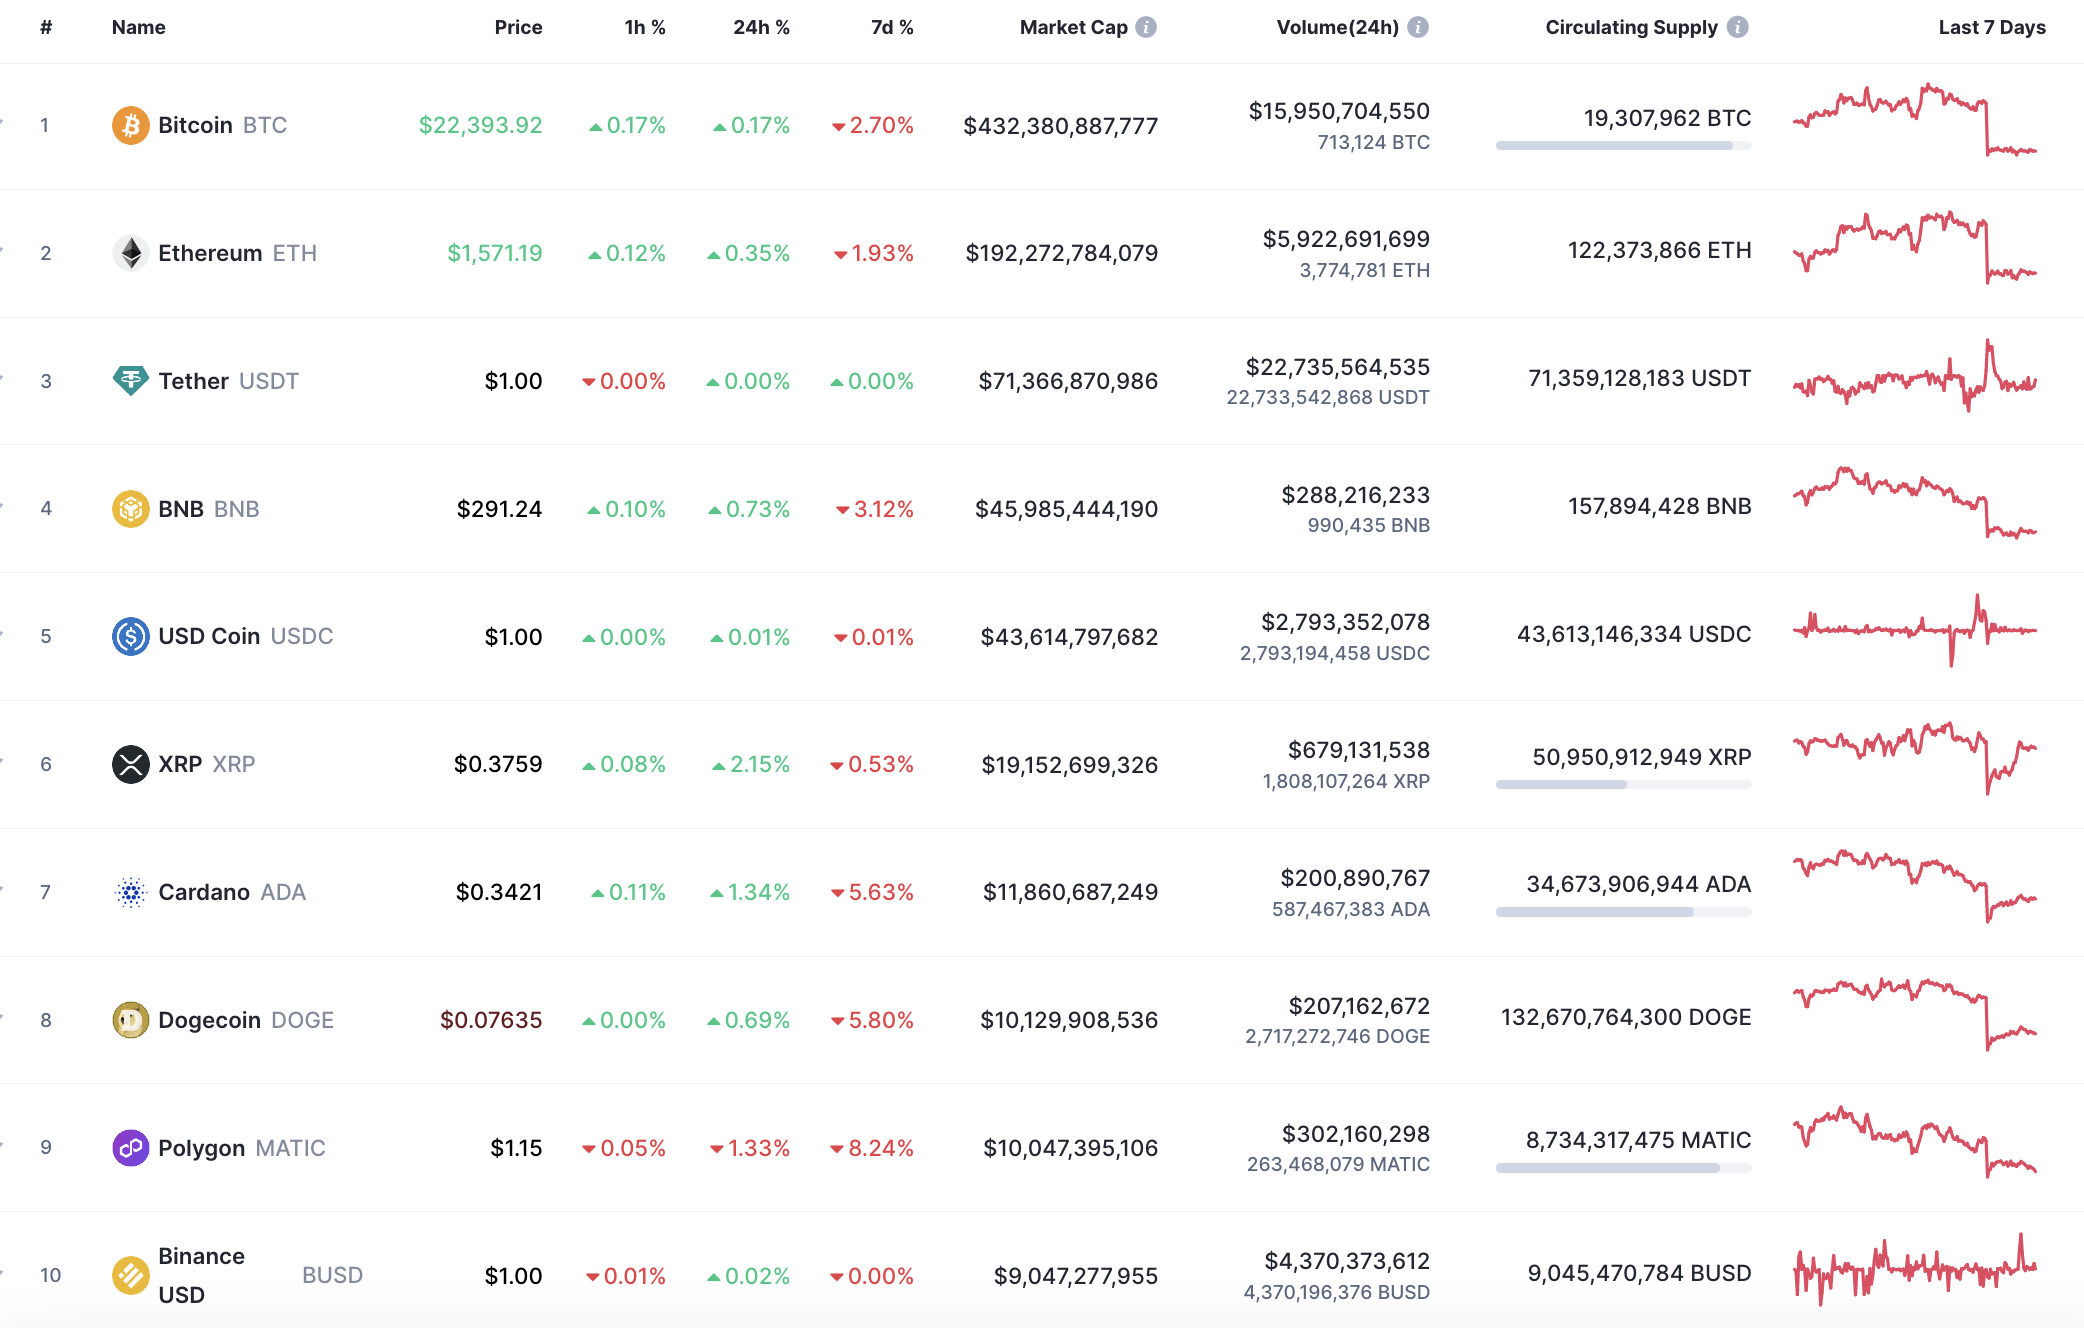Open the Circulating Supply info tooltip icon
The width and height of the screenshot is (2084, 1328).
point(1737,27)
